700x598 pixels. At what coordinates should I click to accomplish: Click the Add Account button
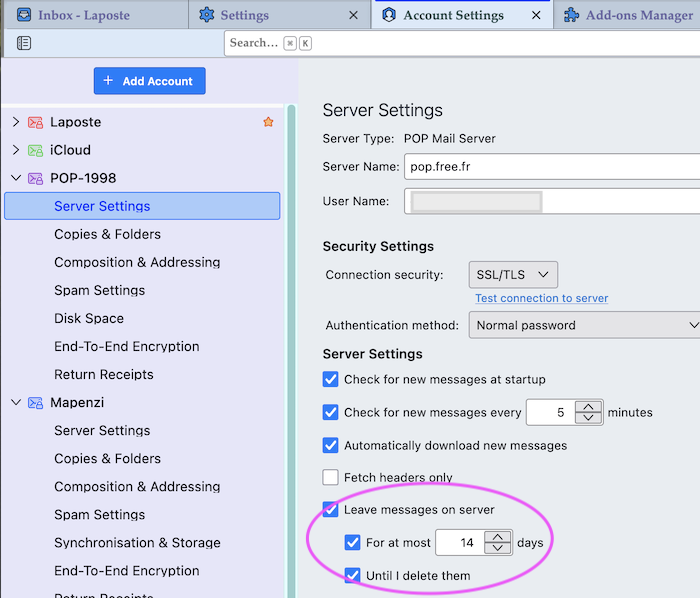click(x=150, y=81)
